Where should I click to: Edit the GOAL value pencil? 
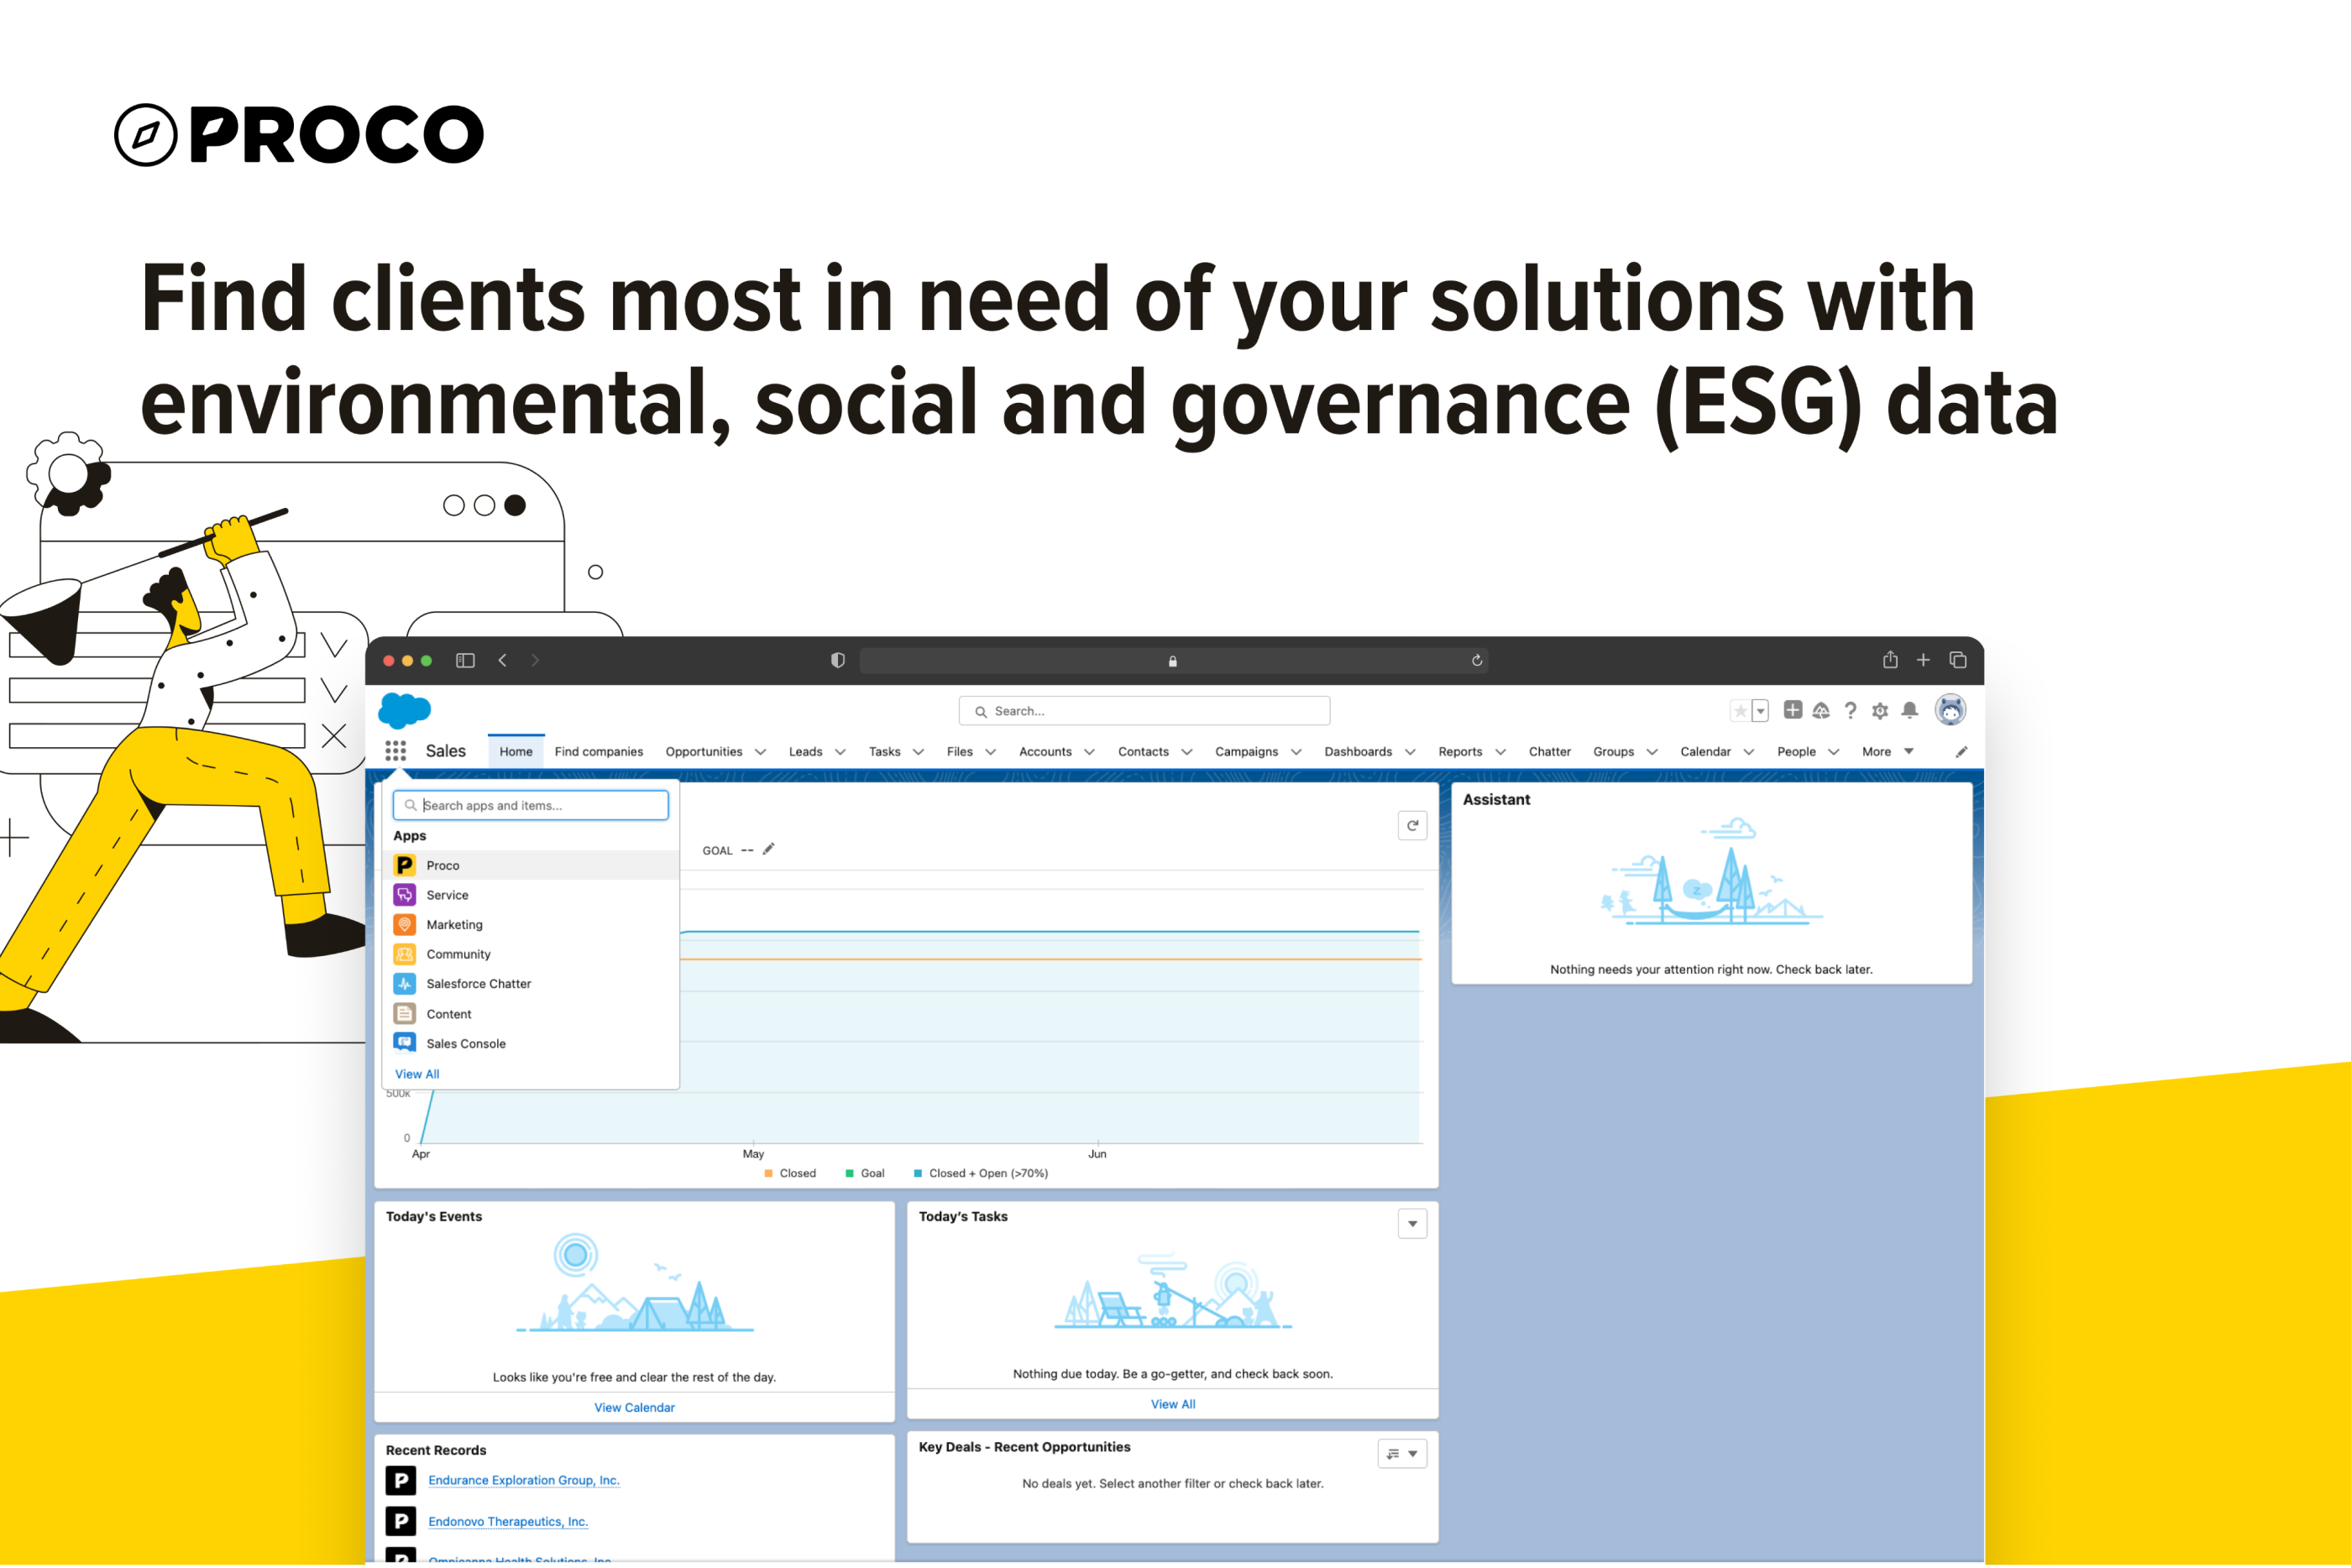coord(768,849)
